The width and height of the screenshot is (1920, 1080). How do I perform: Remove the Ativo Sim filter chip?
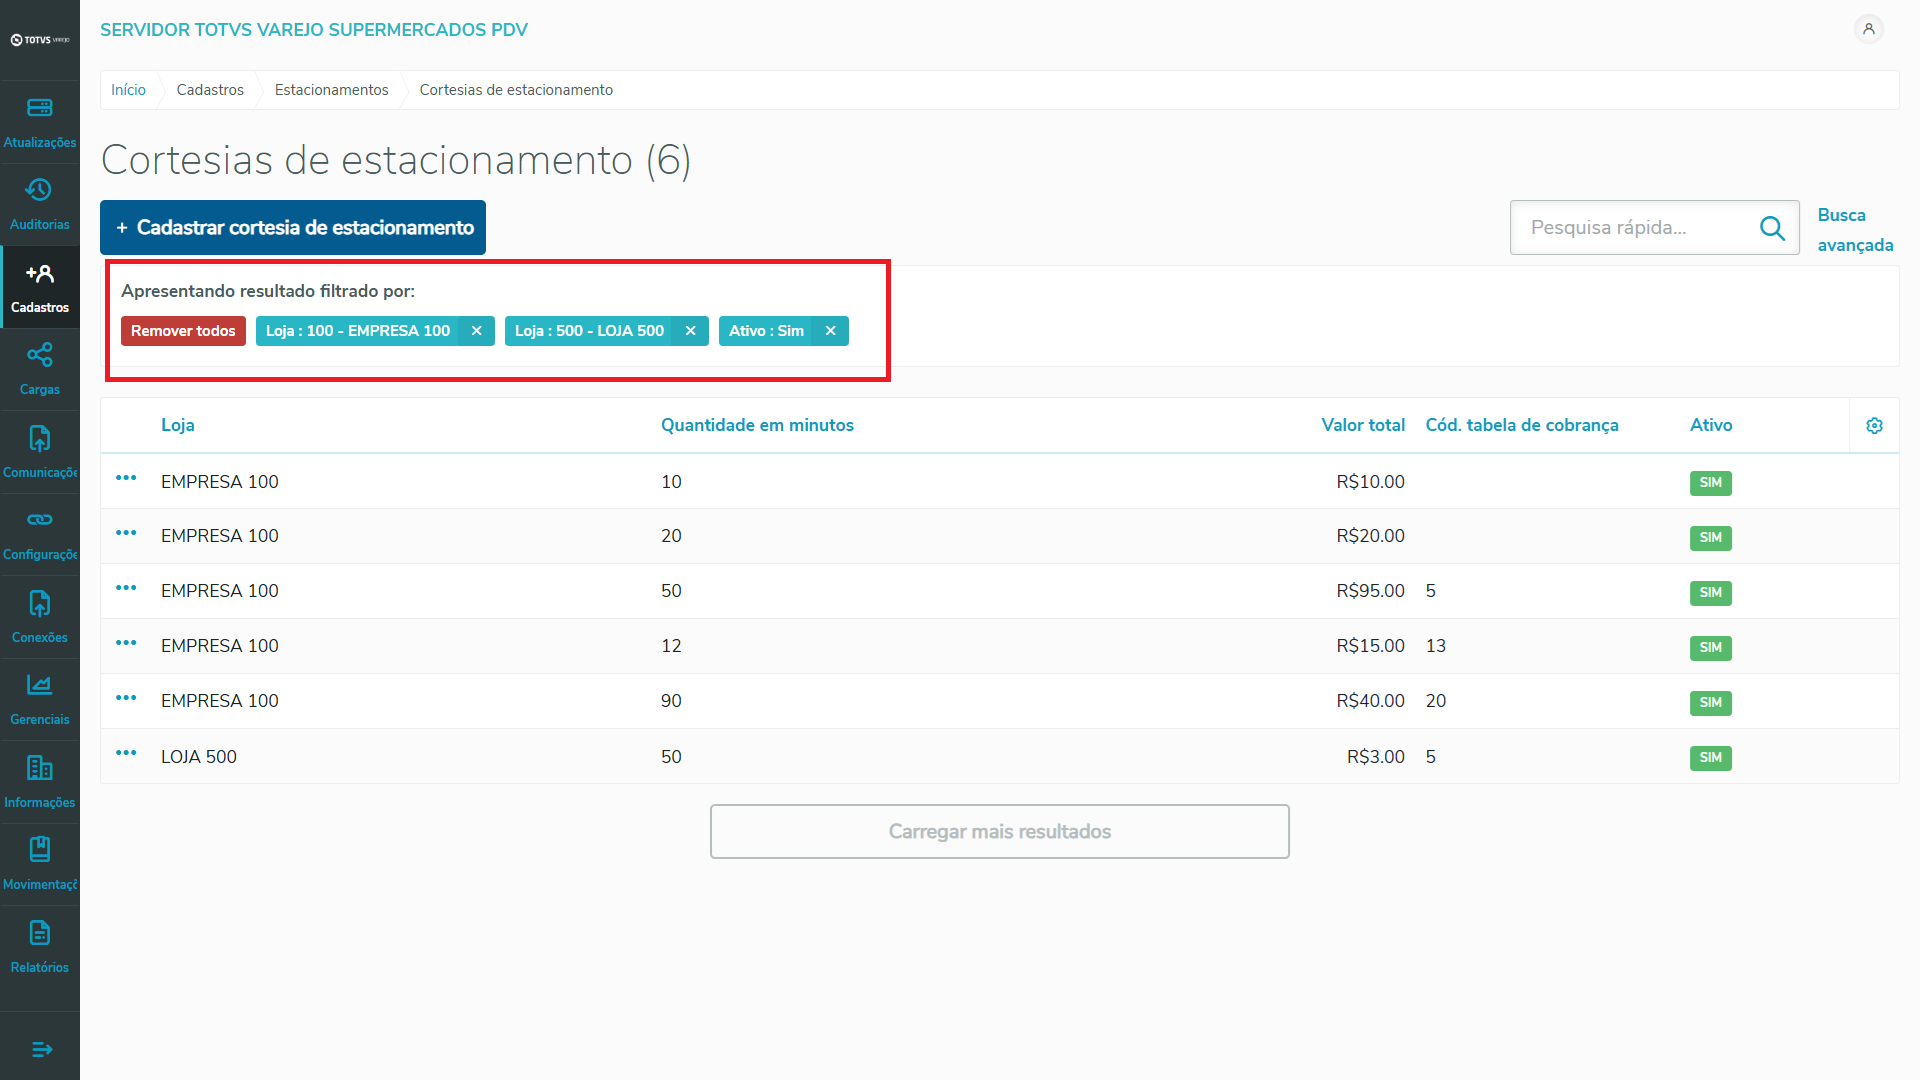[x=830, y=331]
